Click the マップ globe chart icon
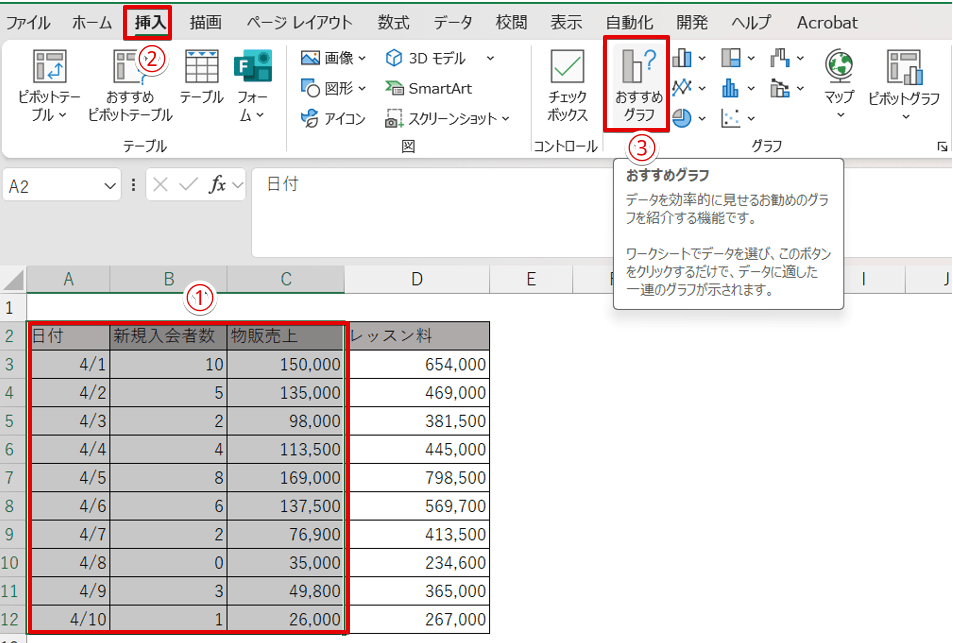The width and height of the screenshot is (953, 643). (838, 70)
